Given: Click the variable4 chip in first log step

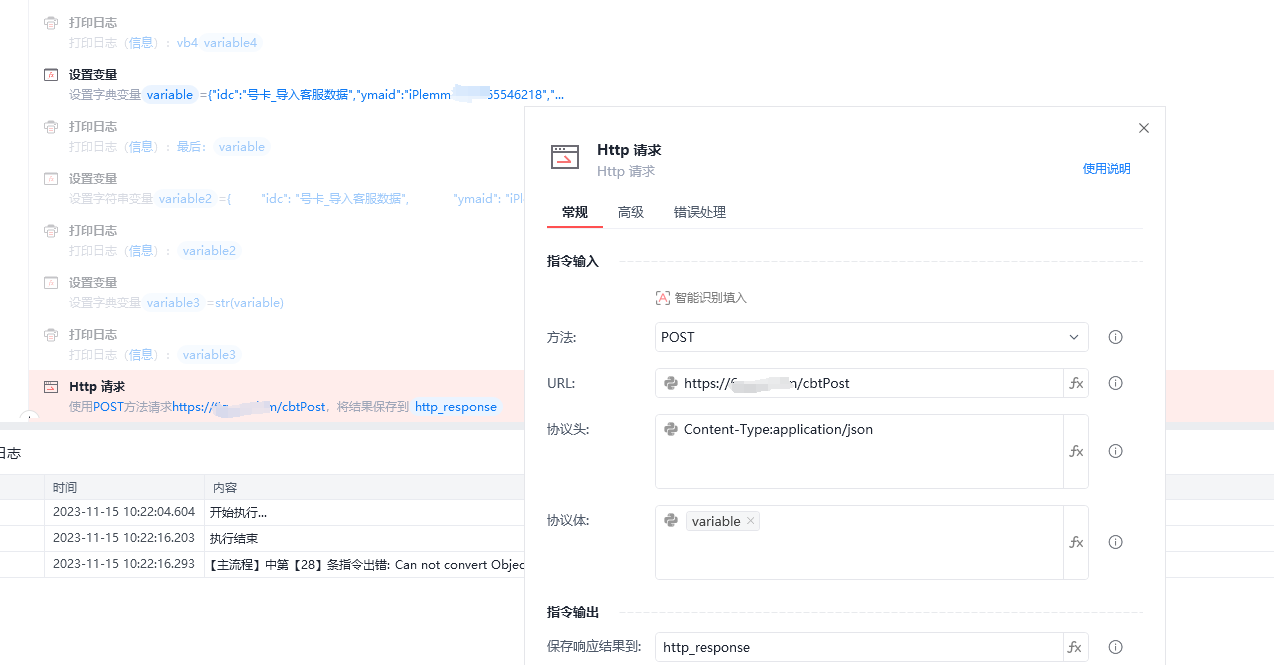Looking at the screenshot, I should 231,43.
